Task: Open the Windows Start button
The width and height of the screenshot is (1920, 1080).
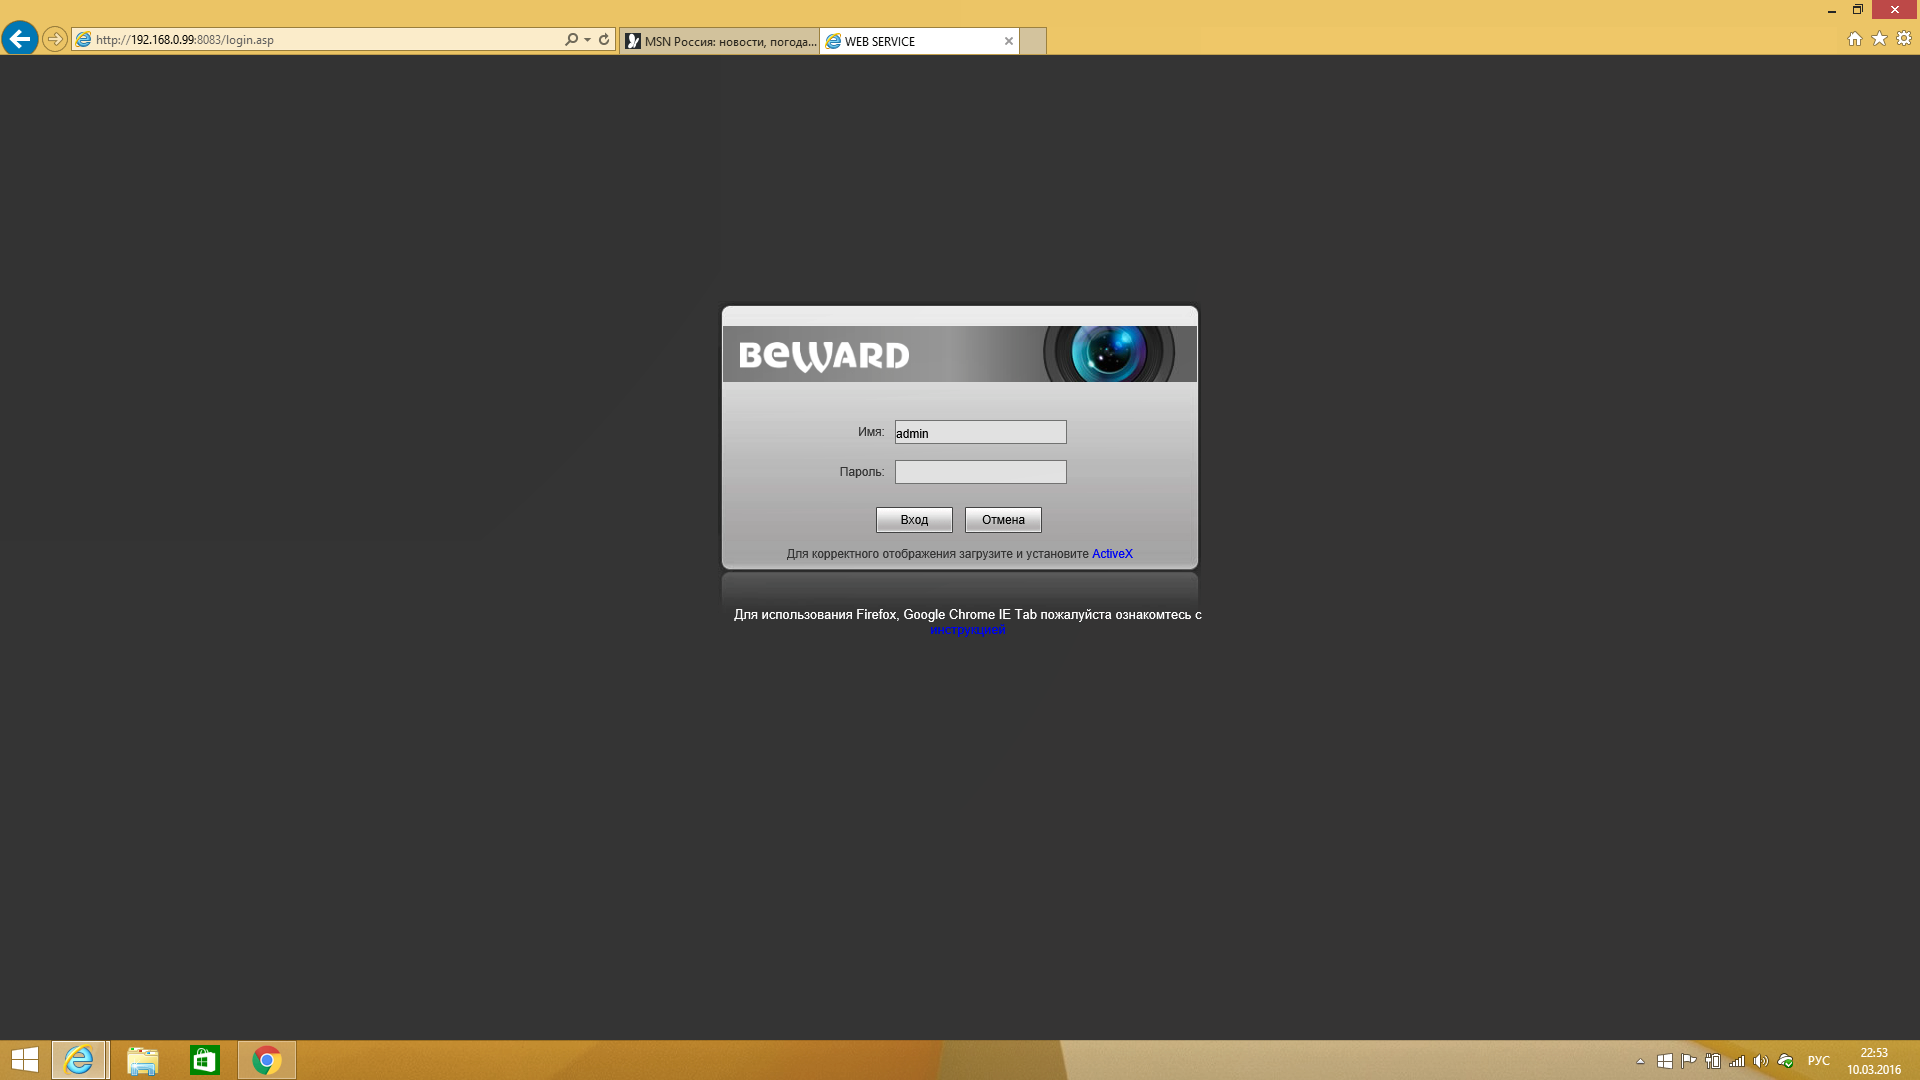Action: point(25,1060)
